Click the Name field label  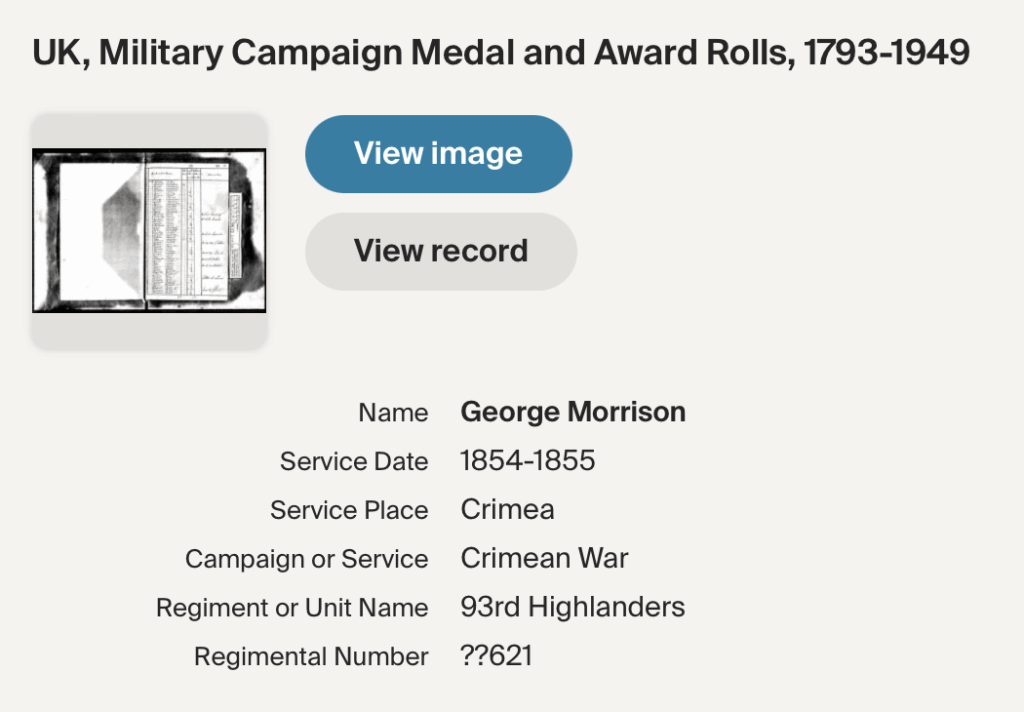coord(393,413)
